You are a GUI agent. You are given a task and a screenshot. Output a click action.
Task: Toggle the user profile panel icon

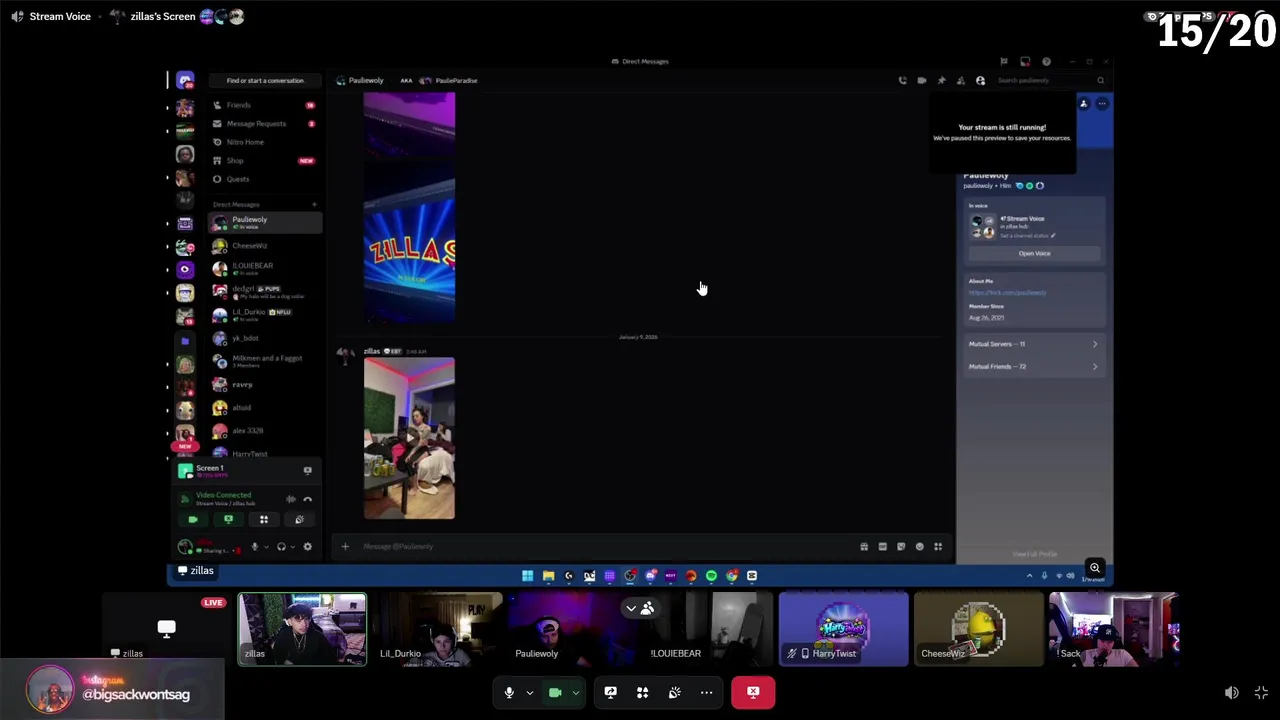(x=980, y=81)
